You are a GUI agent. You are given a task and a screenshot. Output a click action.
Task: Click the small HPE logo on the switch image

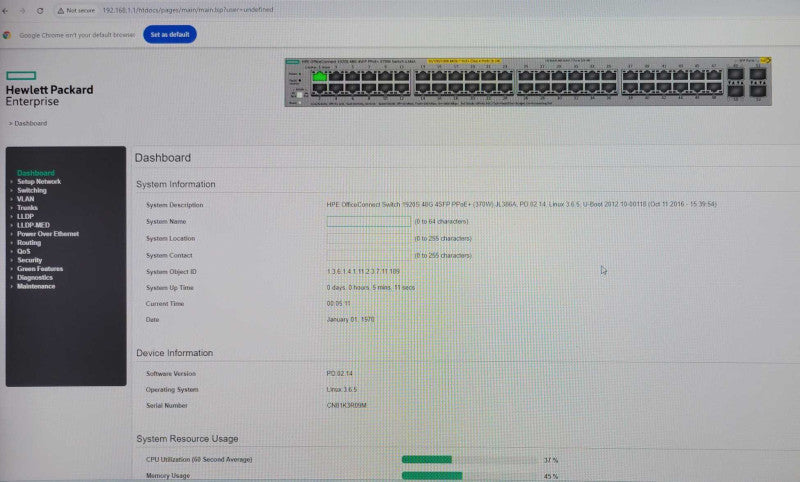click(x=292, y=62)
